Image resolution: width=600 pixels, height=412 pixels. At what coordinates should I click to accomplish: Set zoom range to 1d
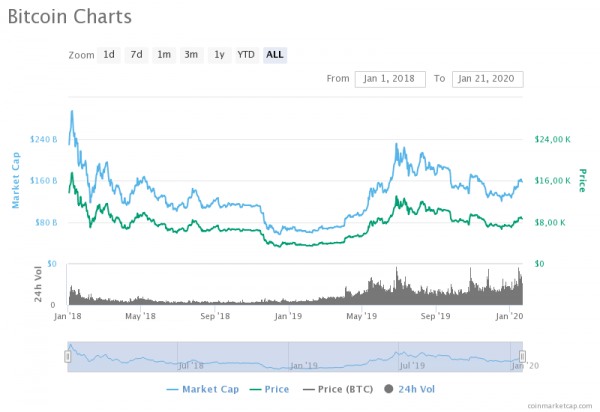click(109, 55)
